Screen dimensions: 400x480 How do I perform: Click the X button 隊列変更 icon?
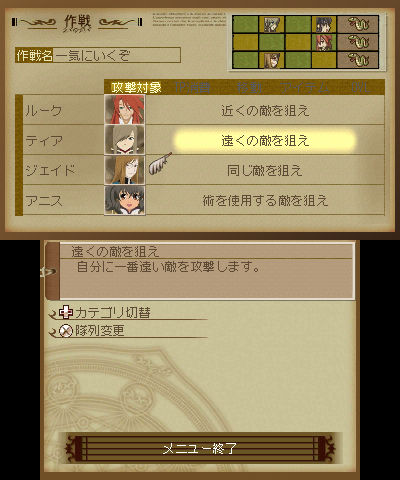(66, 331)
